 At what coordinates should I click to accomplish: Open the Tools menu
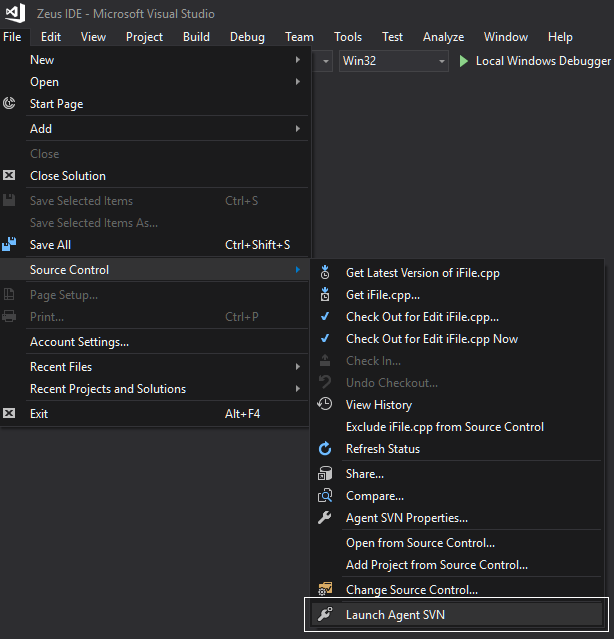click(x=348, y=37)
